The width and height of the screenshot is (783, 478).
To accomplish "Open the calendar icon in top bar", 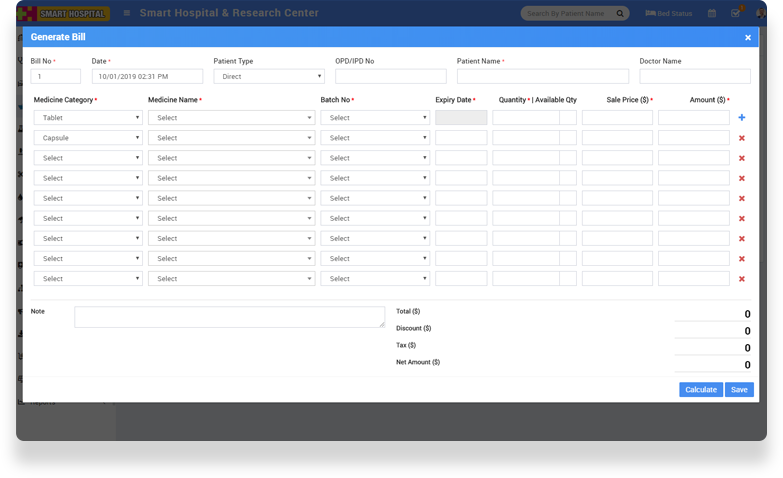I will coord(712,14).
